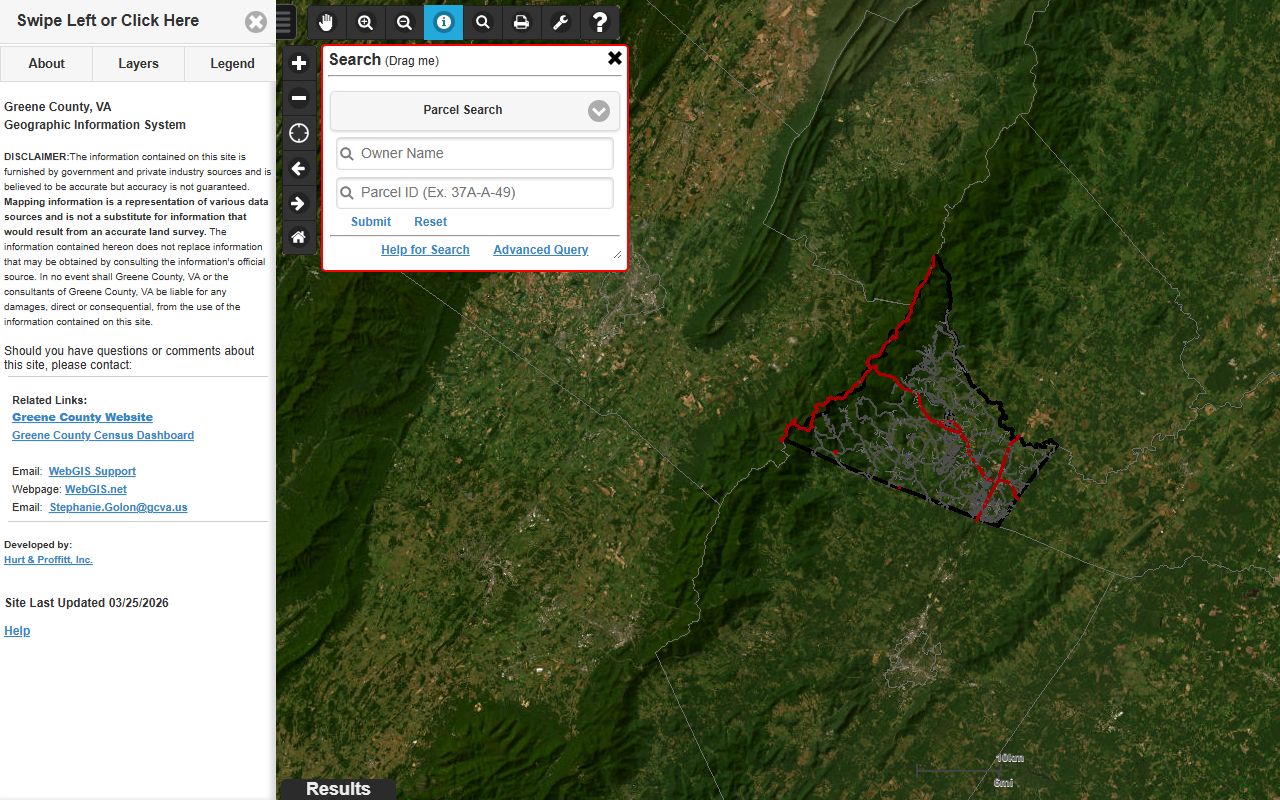Click the Parcel ID input field

(x=475, y=192)
